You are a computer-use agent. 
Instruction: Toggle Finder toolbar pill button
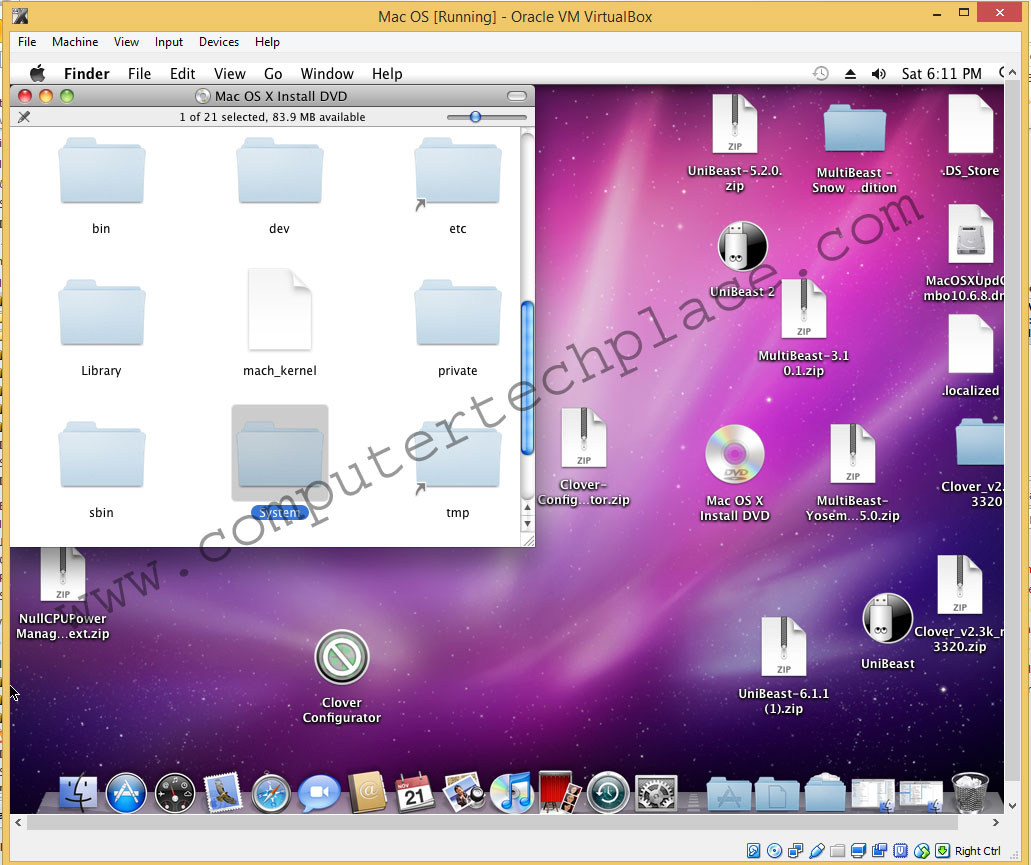517,96
